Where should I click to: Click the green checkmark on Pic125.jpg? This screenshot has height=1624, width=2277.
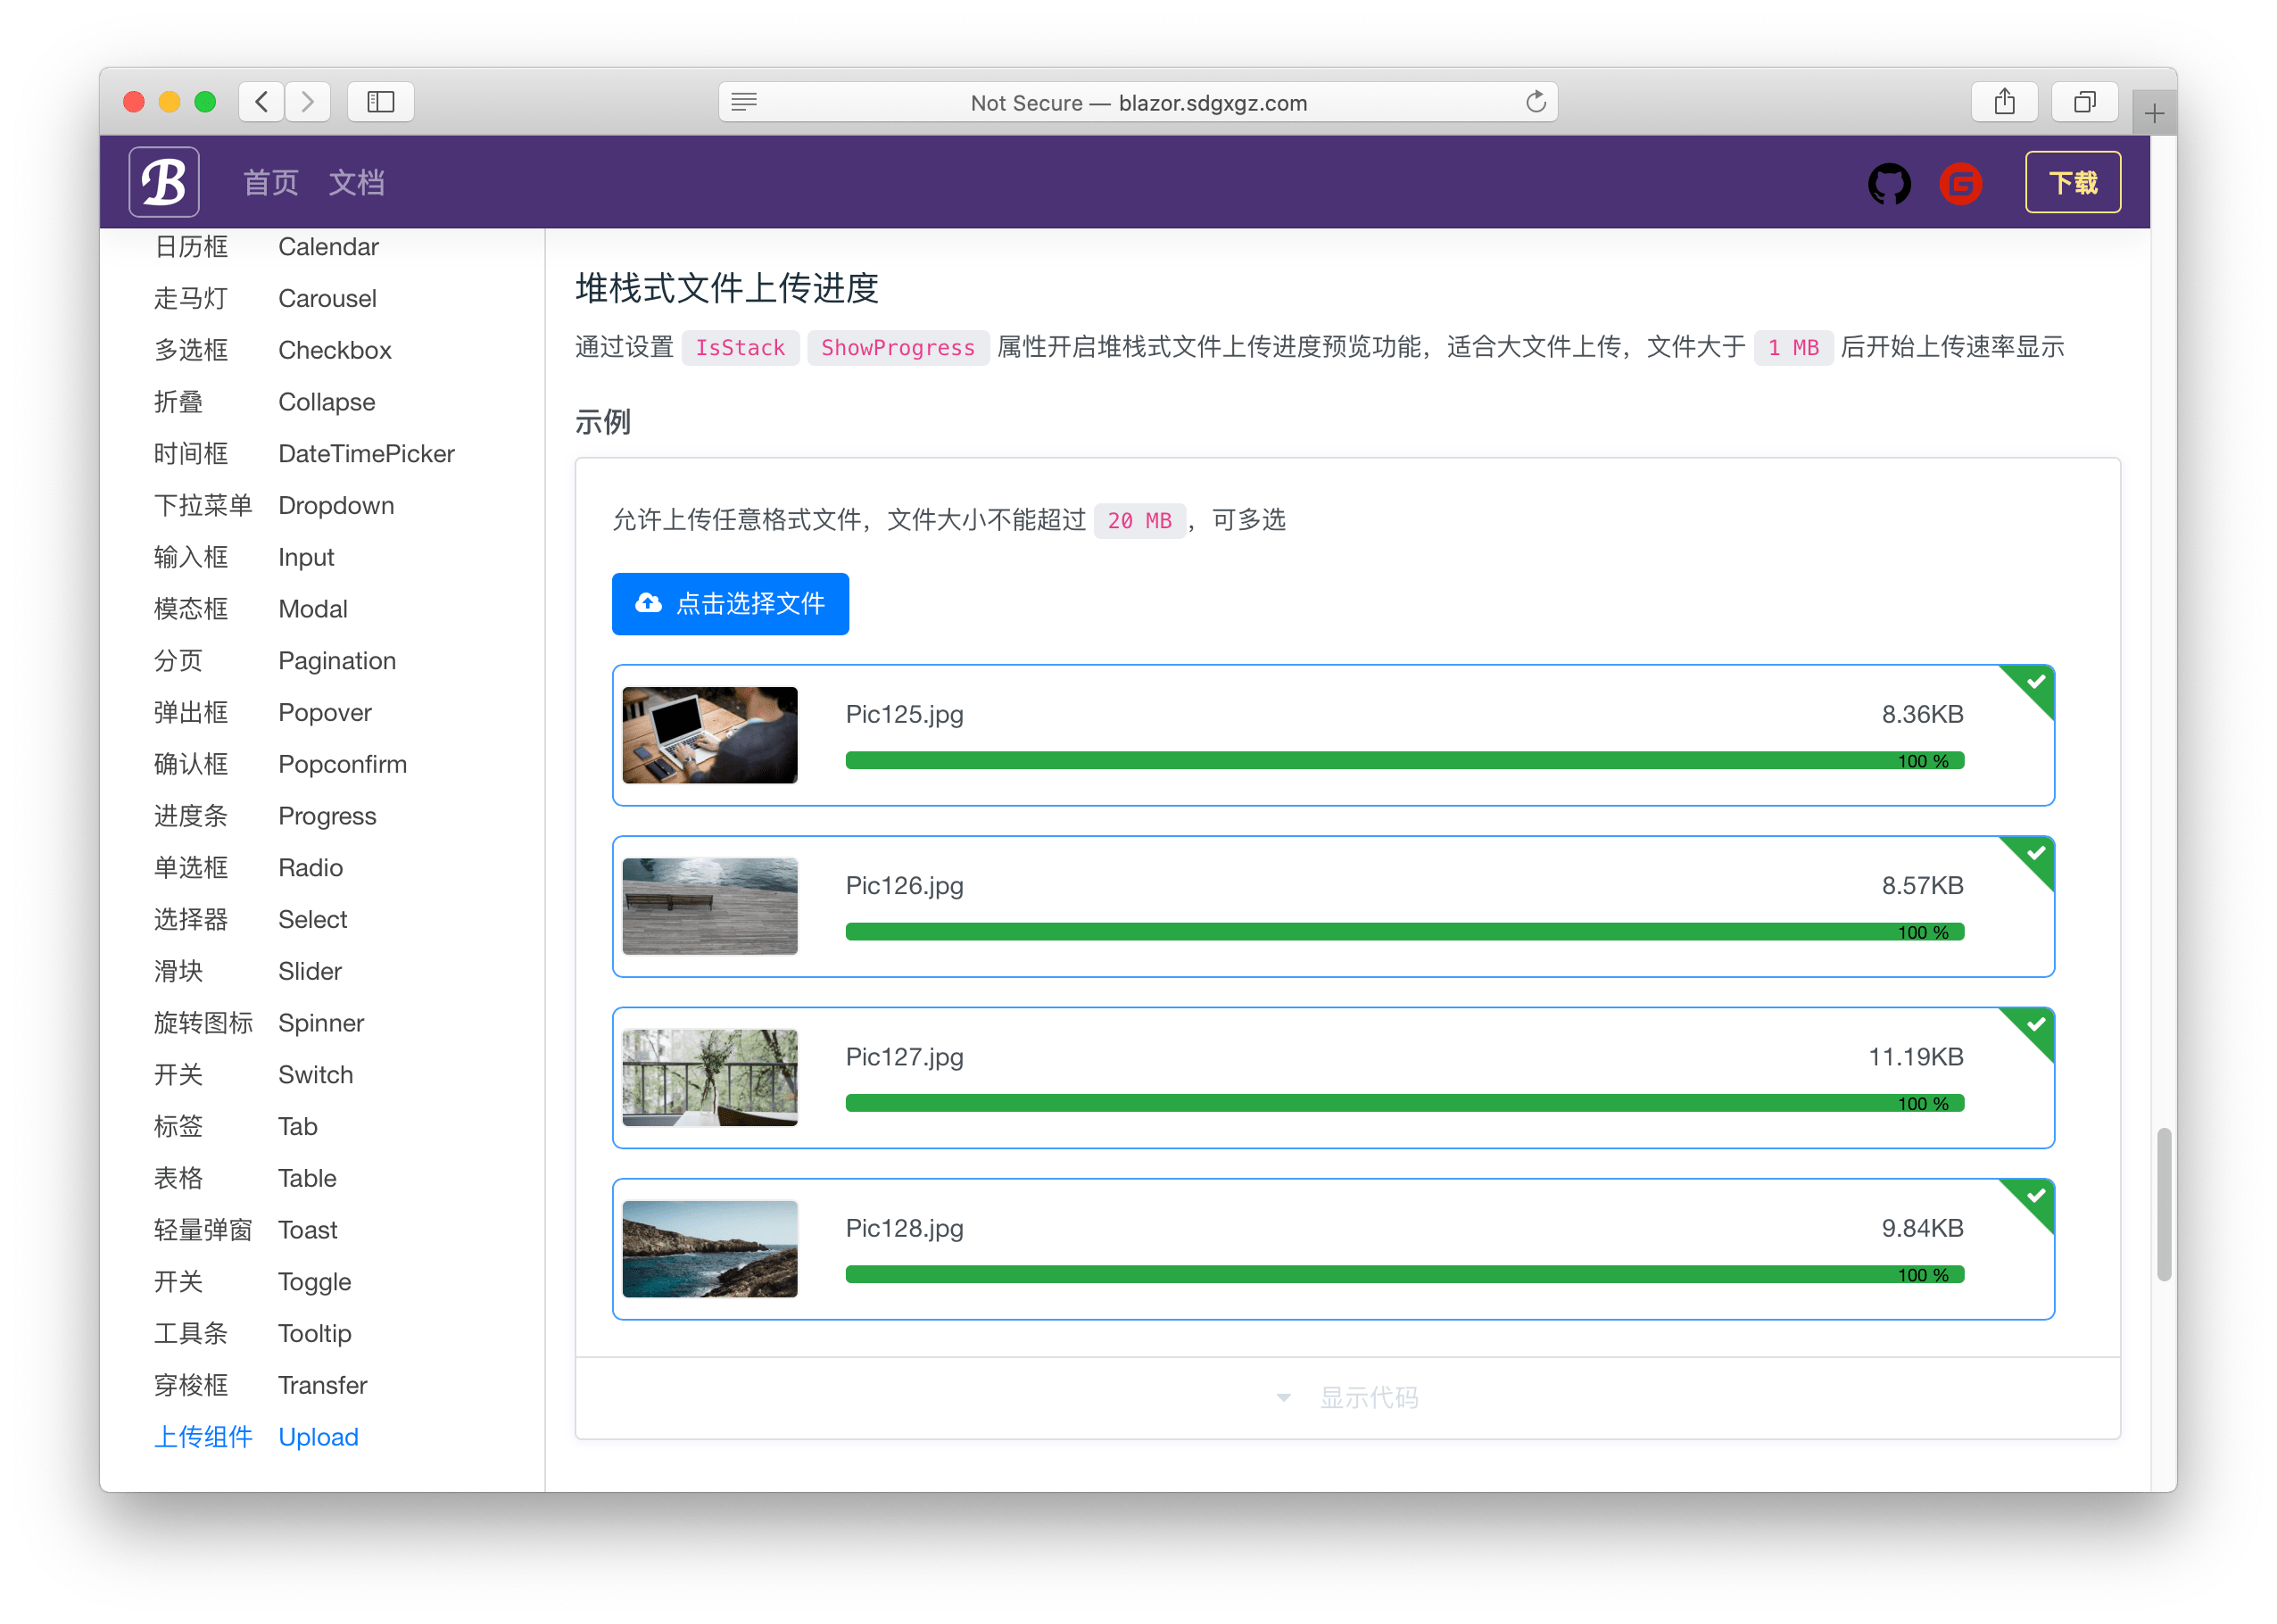click(x=2036, y=683)
